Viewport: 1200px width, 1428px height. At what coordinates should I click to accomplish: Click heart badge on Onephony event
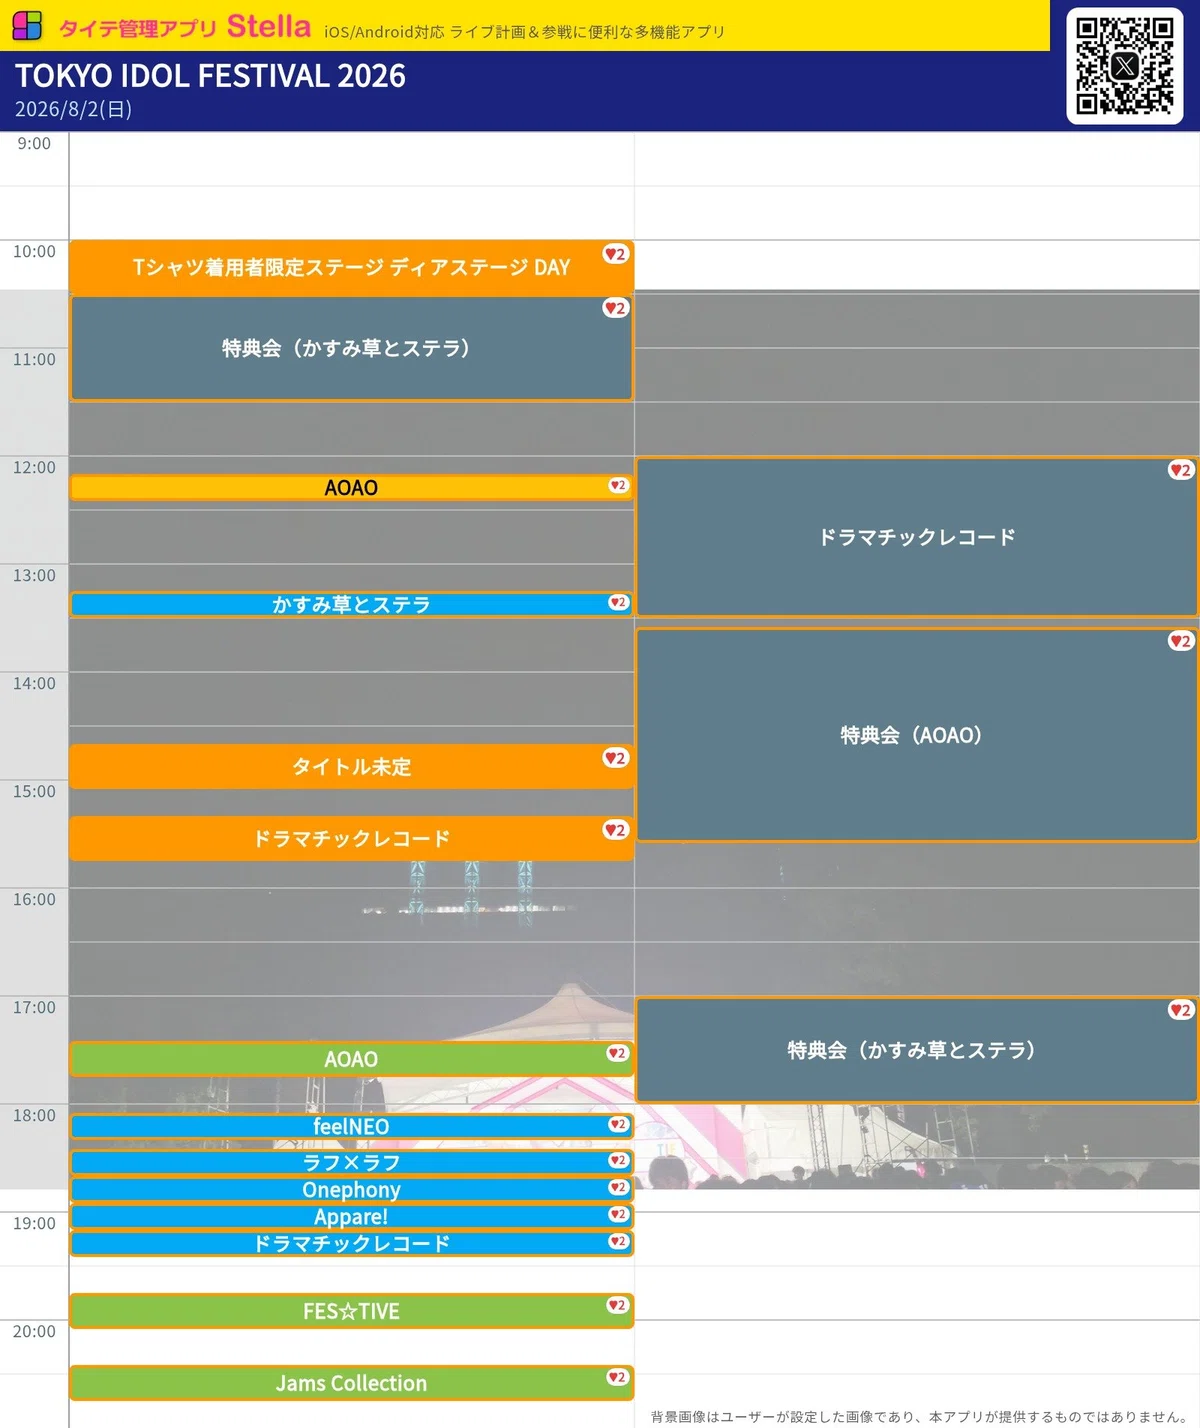[x=619, y=1187]
